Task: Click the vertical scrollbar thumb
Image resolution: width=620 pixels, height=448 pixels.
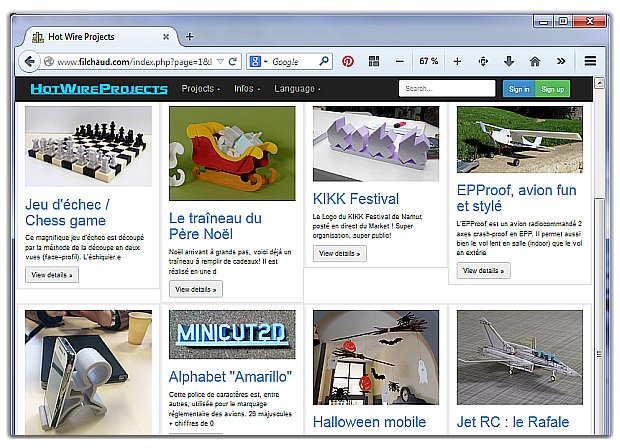Action: point(599,316)
